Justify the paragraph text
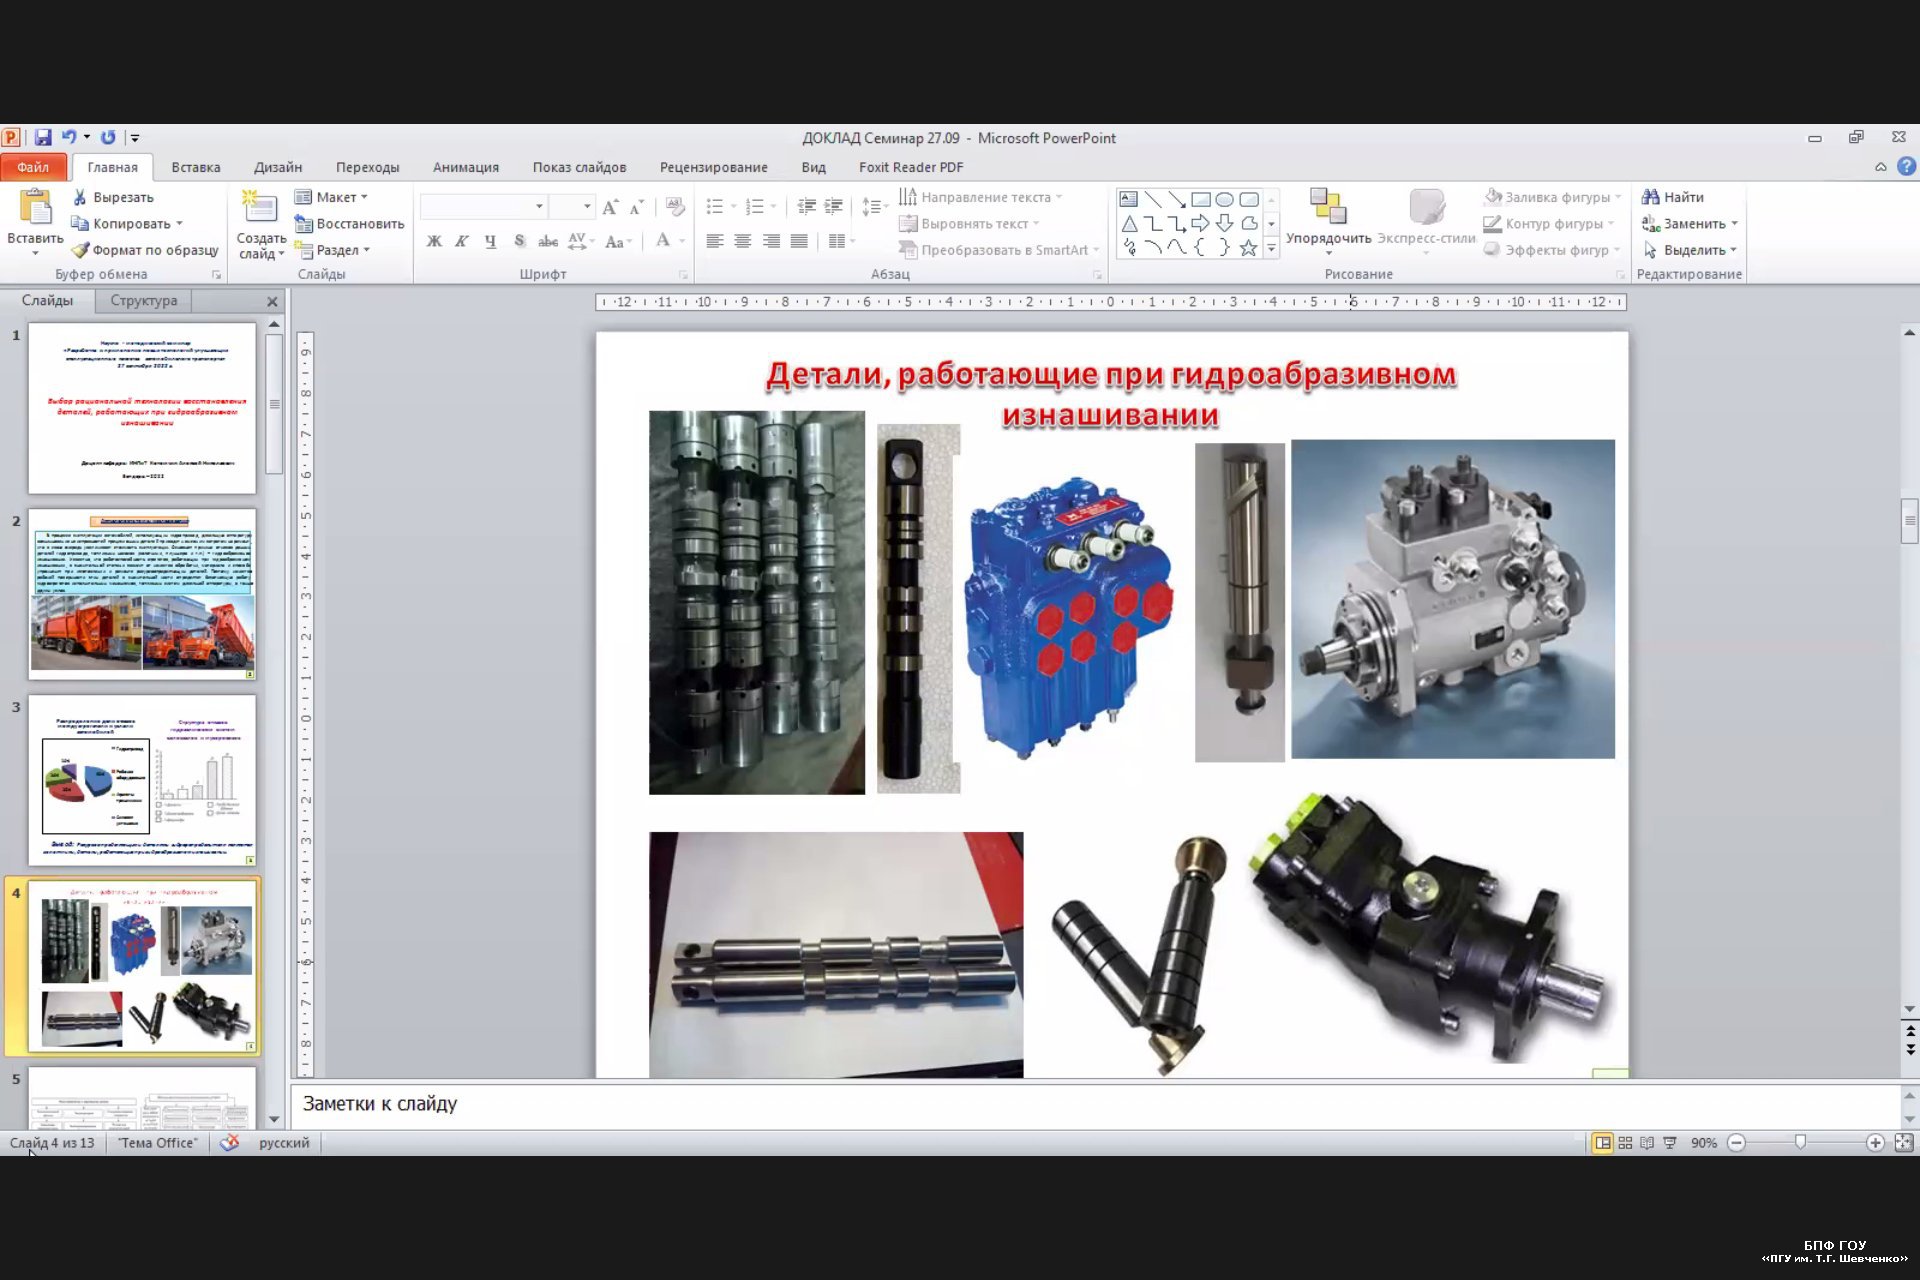 coord(799,241)
